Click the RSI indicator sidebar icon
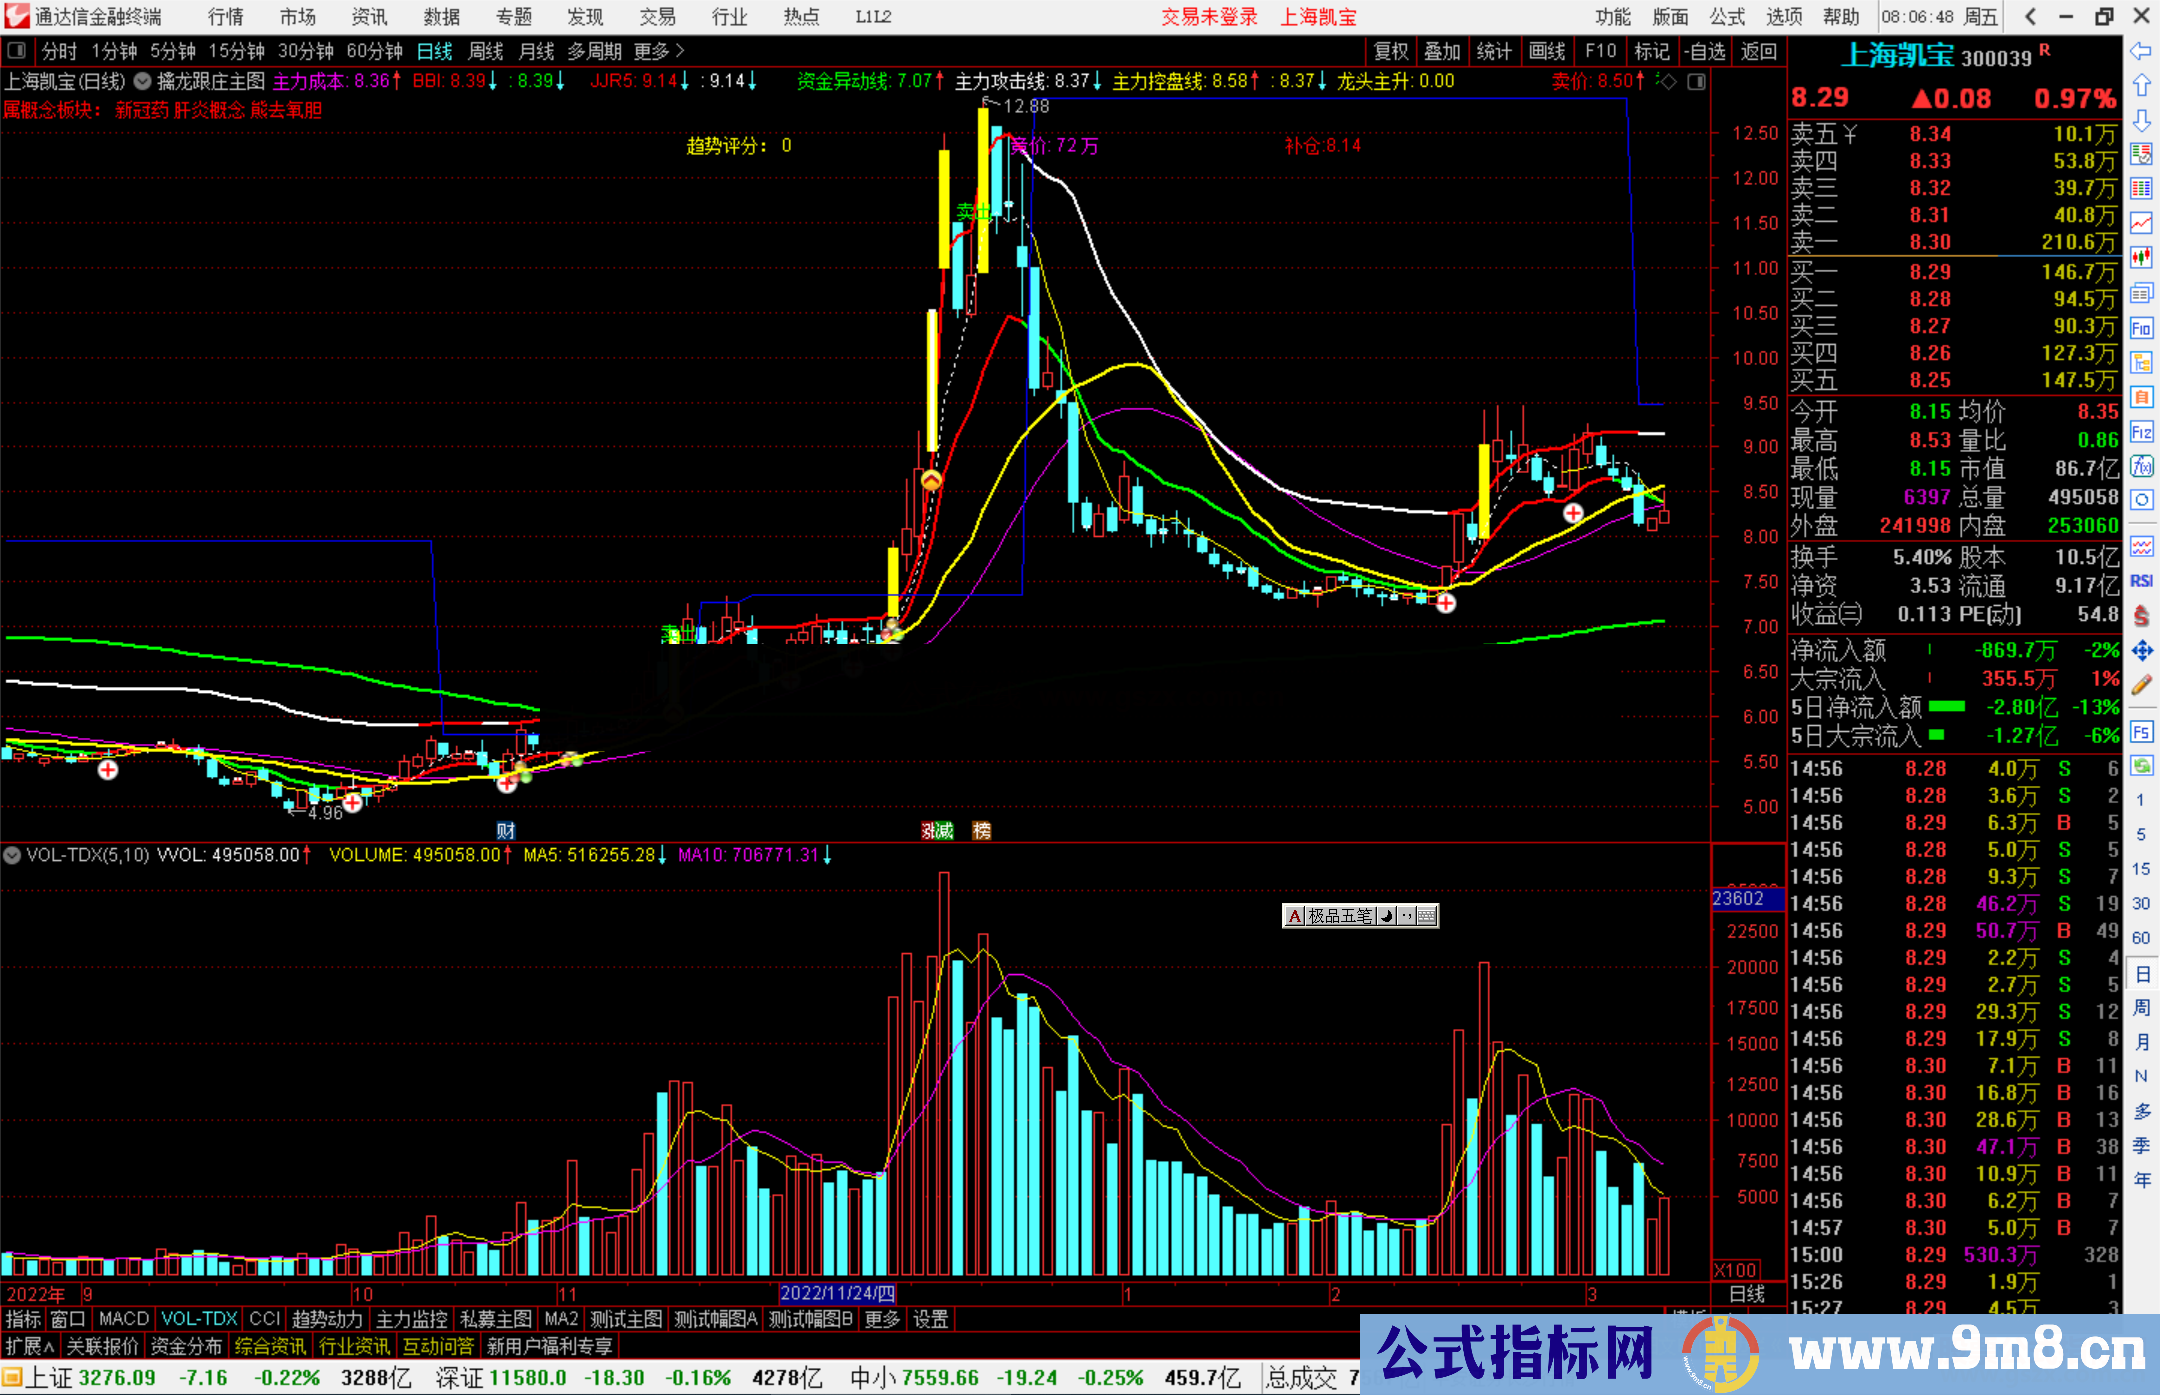Viewport: 2160px width, 1395px height. (x=2141, y=581)
